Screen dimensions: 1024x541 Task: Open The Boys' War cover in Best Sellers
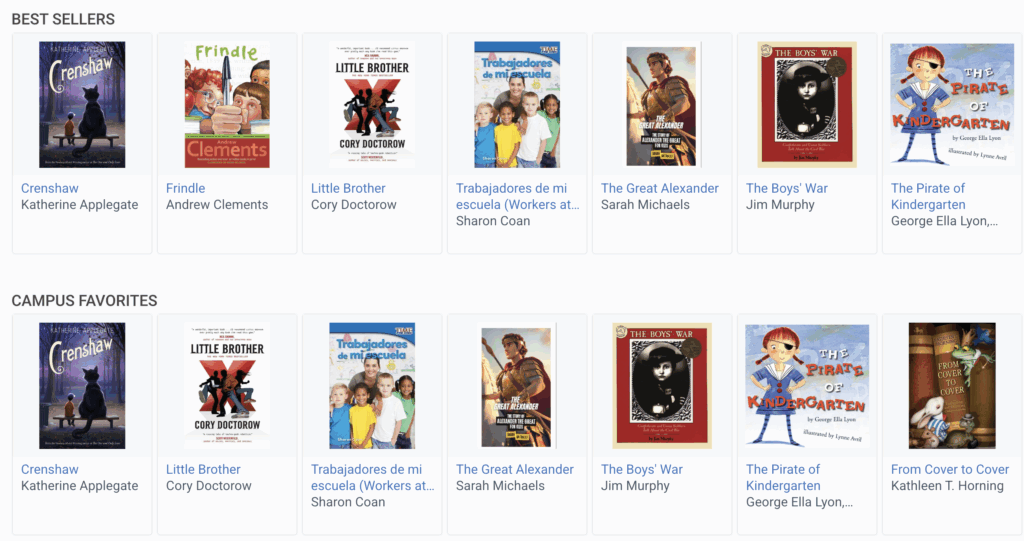point(807,105)
